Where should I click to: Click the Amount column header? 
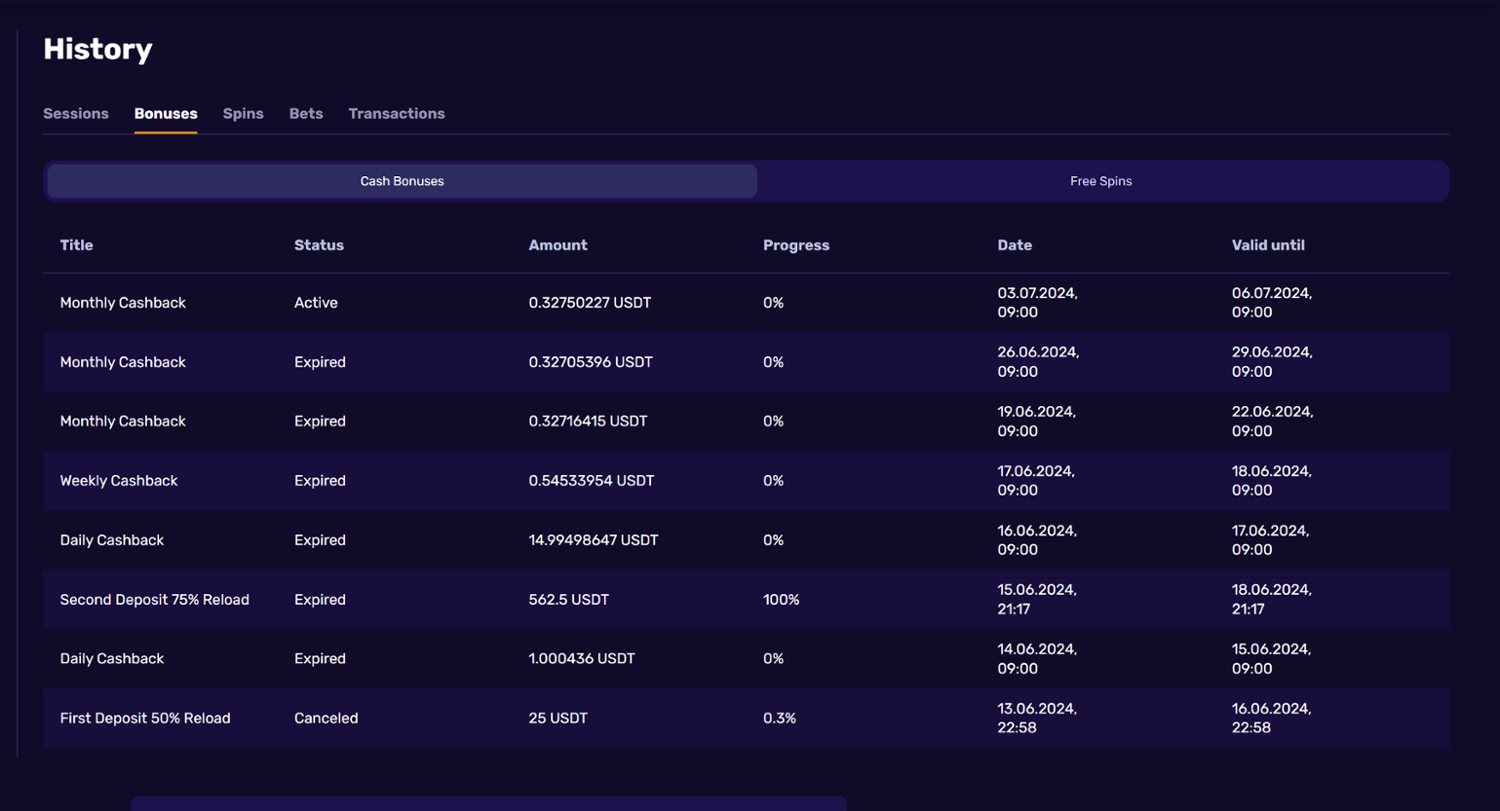point(558,245)
